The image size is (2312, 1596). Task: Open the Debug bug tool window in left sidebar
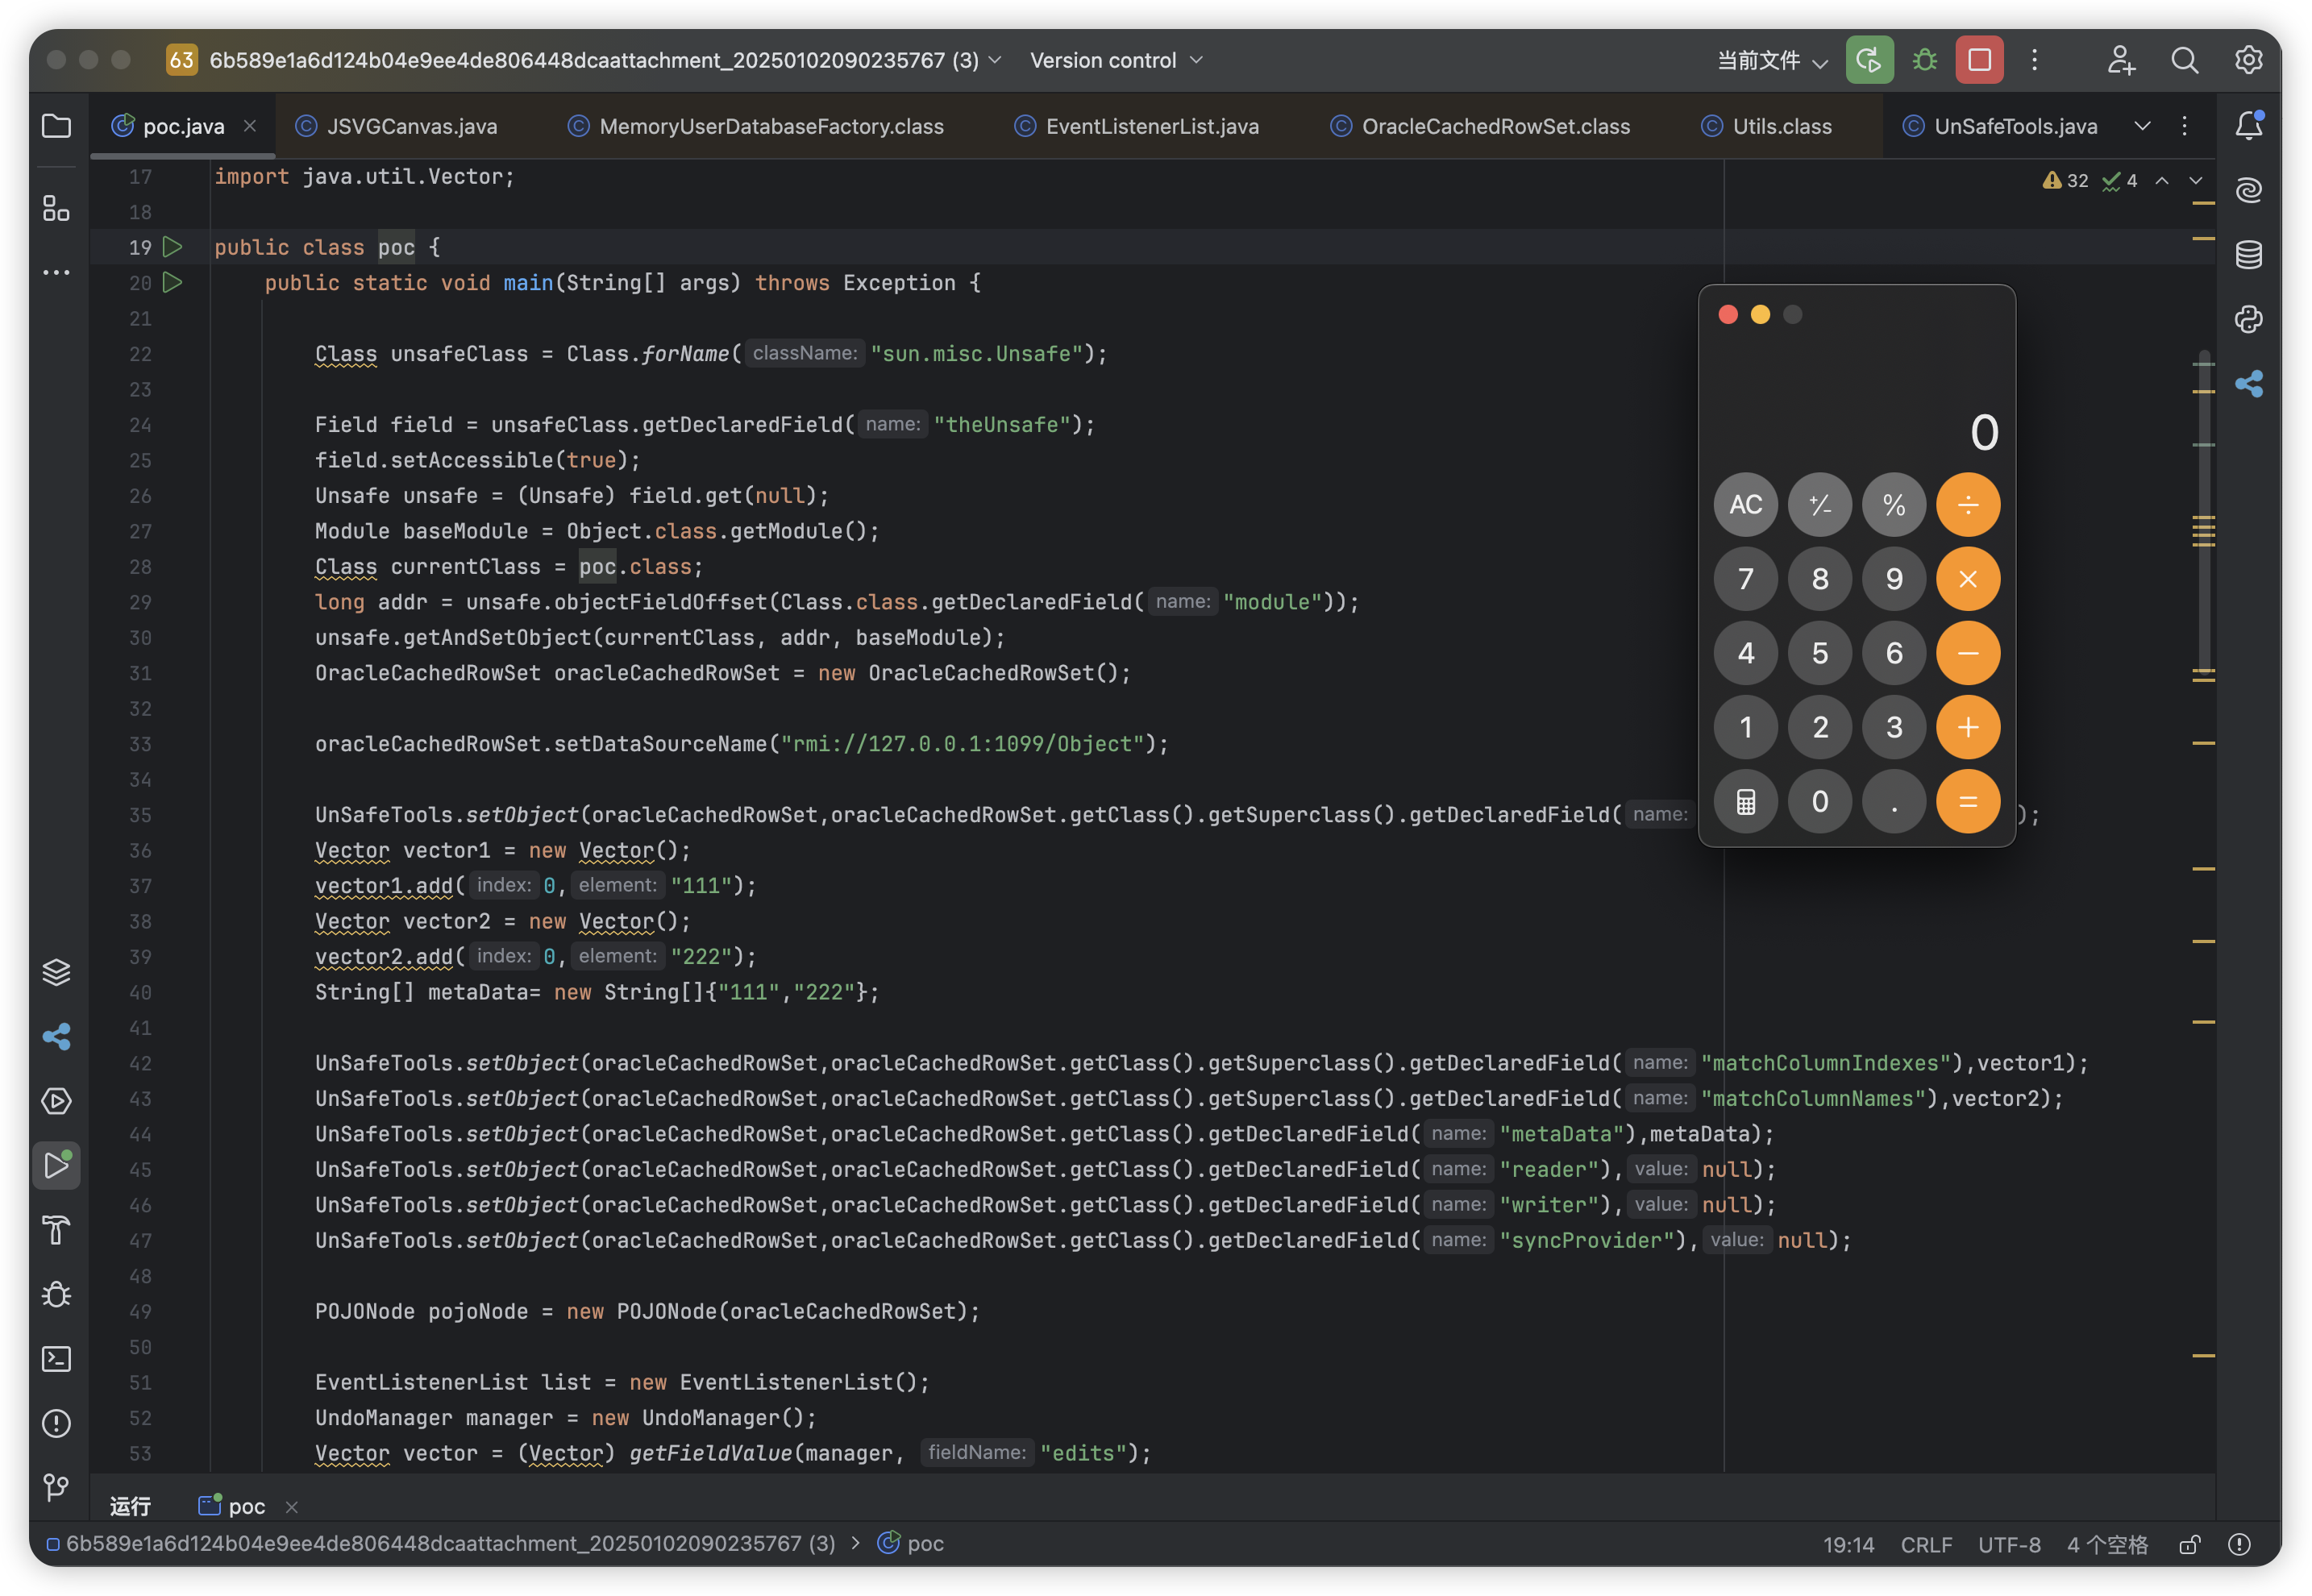click(56, 1294)
